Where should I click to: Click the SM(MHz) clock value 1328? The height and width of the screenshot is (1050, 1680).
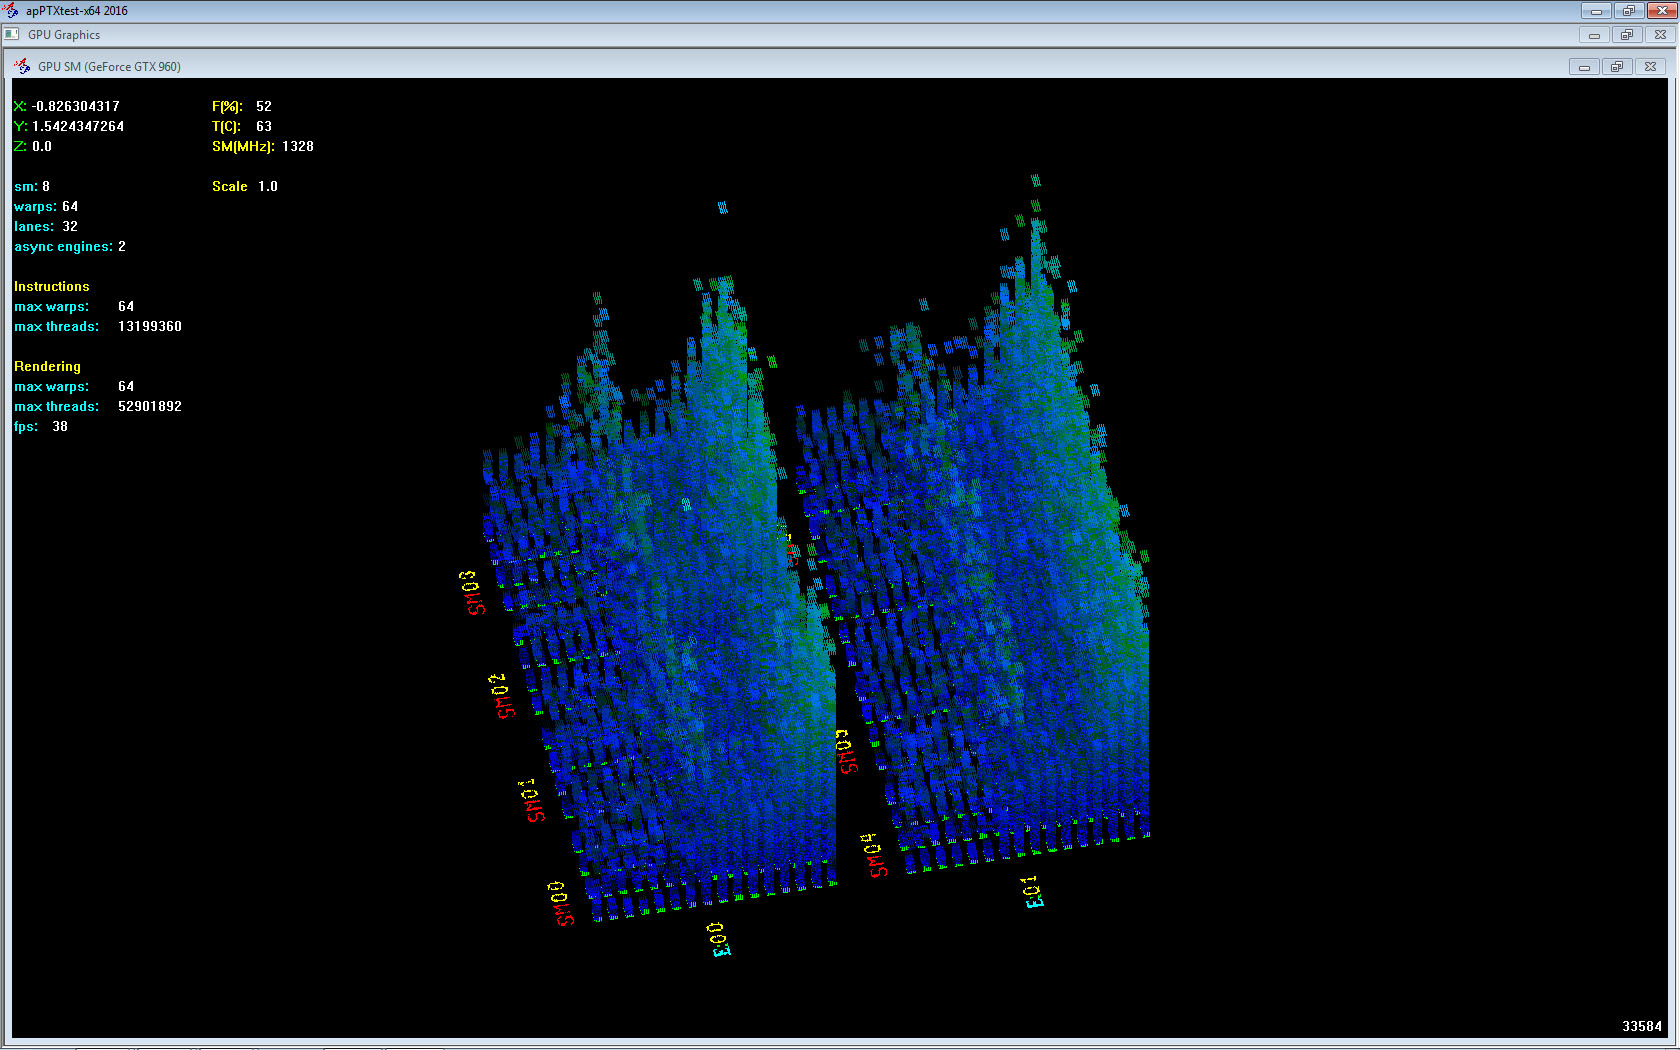point(297,146)
